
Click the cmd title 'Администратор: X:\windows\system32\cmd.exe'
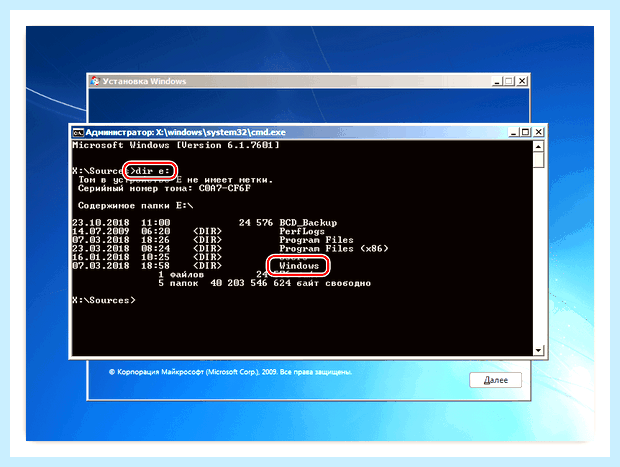click(x=185, y=132)
